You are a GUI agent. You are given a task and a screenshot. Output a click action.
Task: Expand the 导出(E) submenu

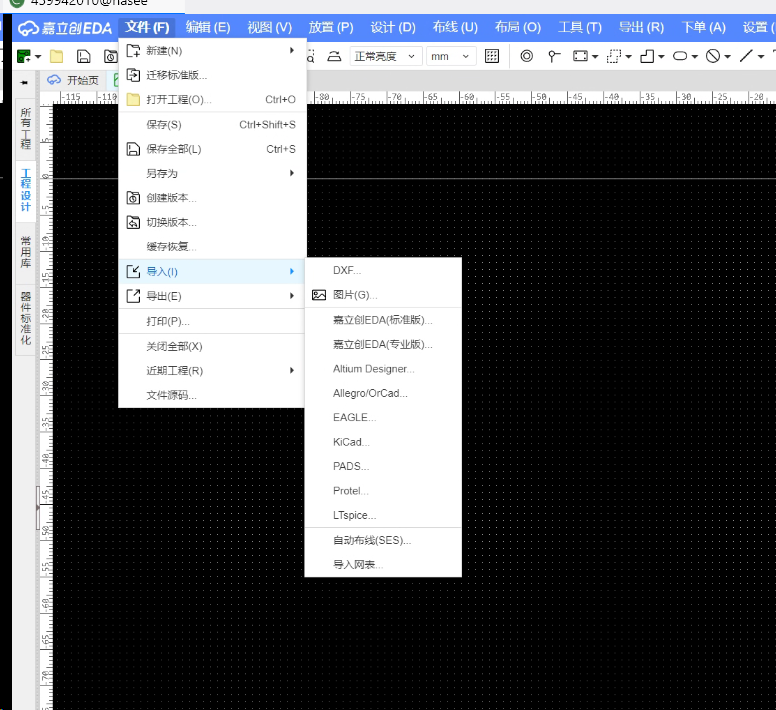tap(212, 296)
